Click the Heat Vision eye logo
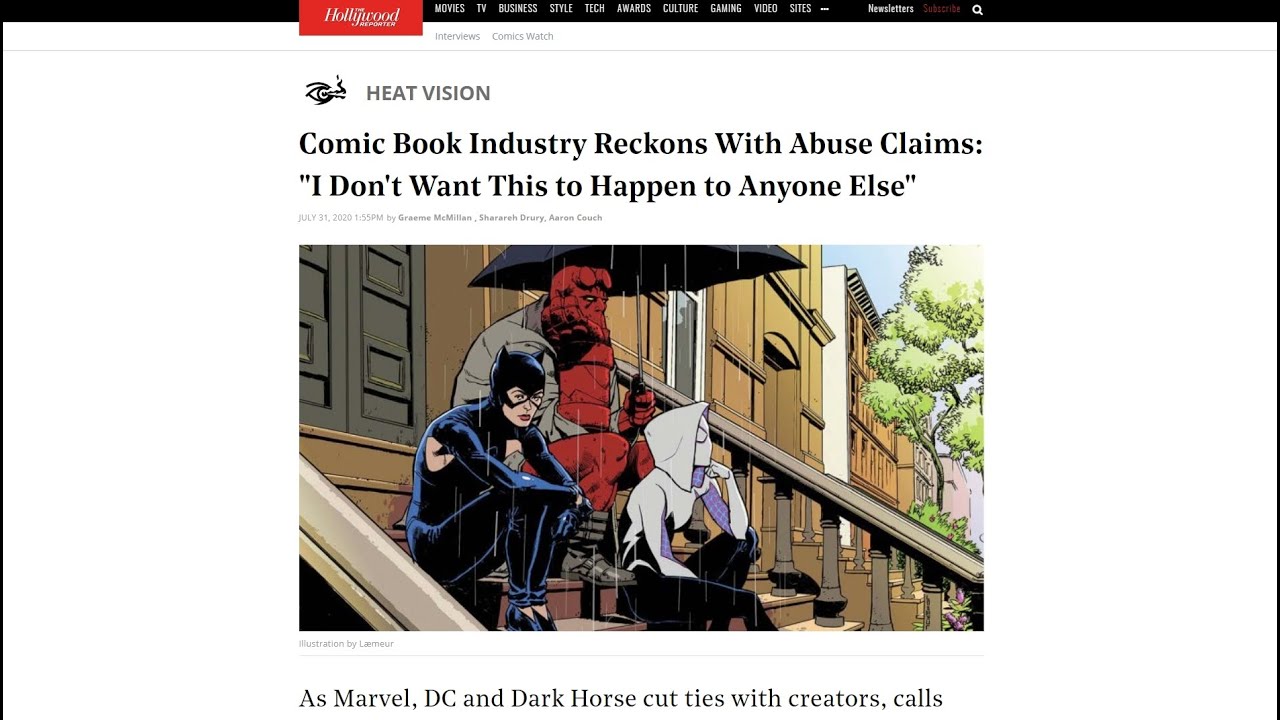Screen dimensions: 1280x720 [326, 91]
